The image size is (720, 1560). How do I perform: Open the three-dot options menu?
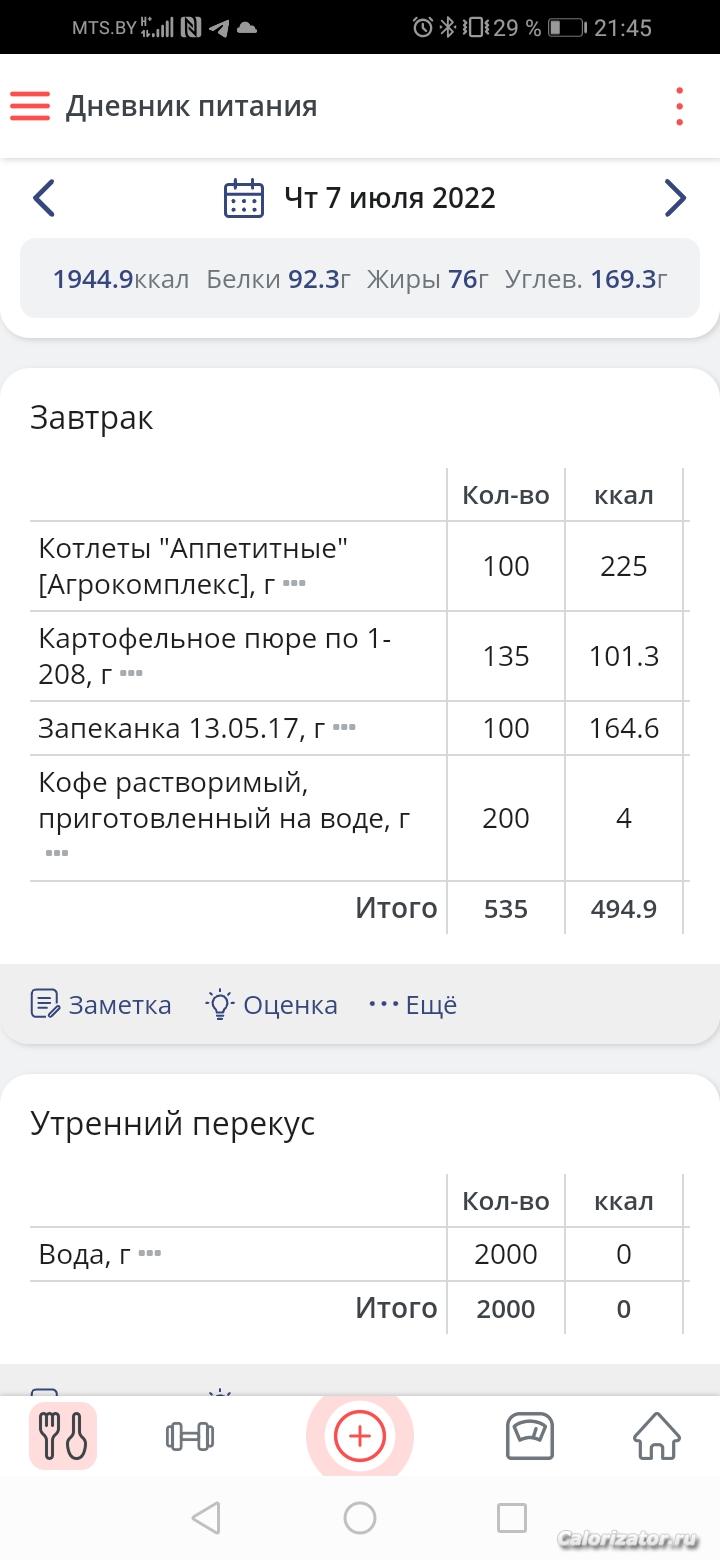tap(679, 106)
